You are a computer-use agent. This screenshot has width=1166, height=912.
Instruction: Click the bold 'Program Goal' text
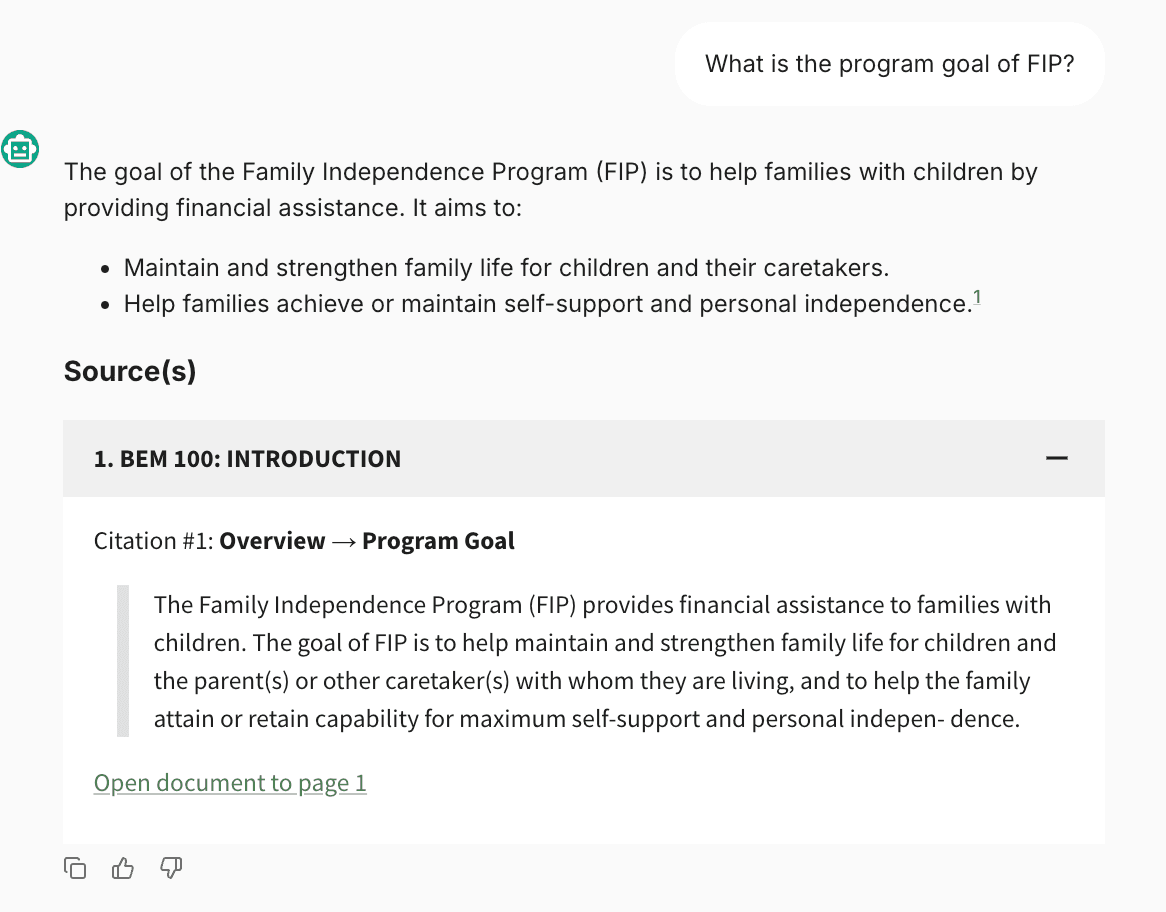point(438,542)
